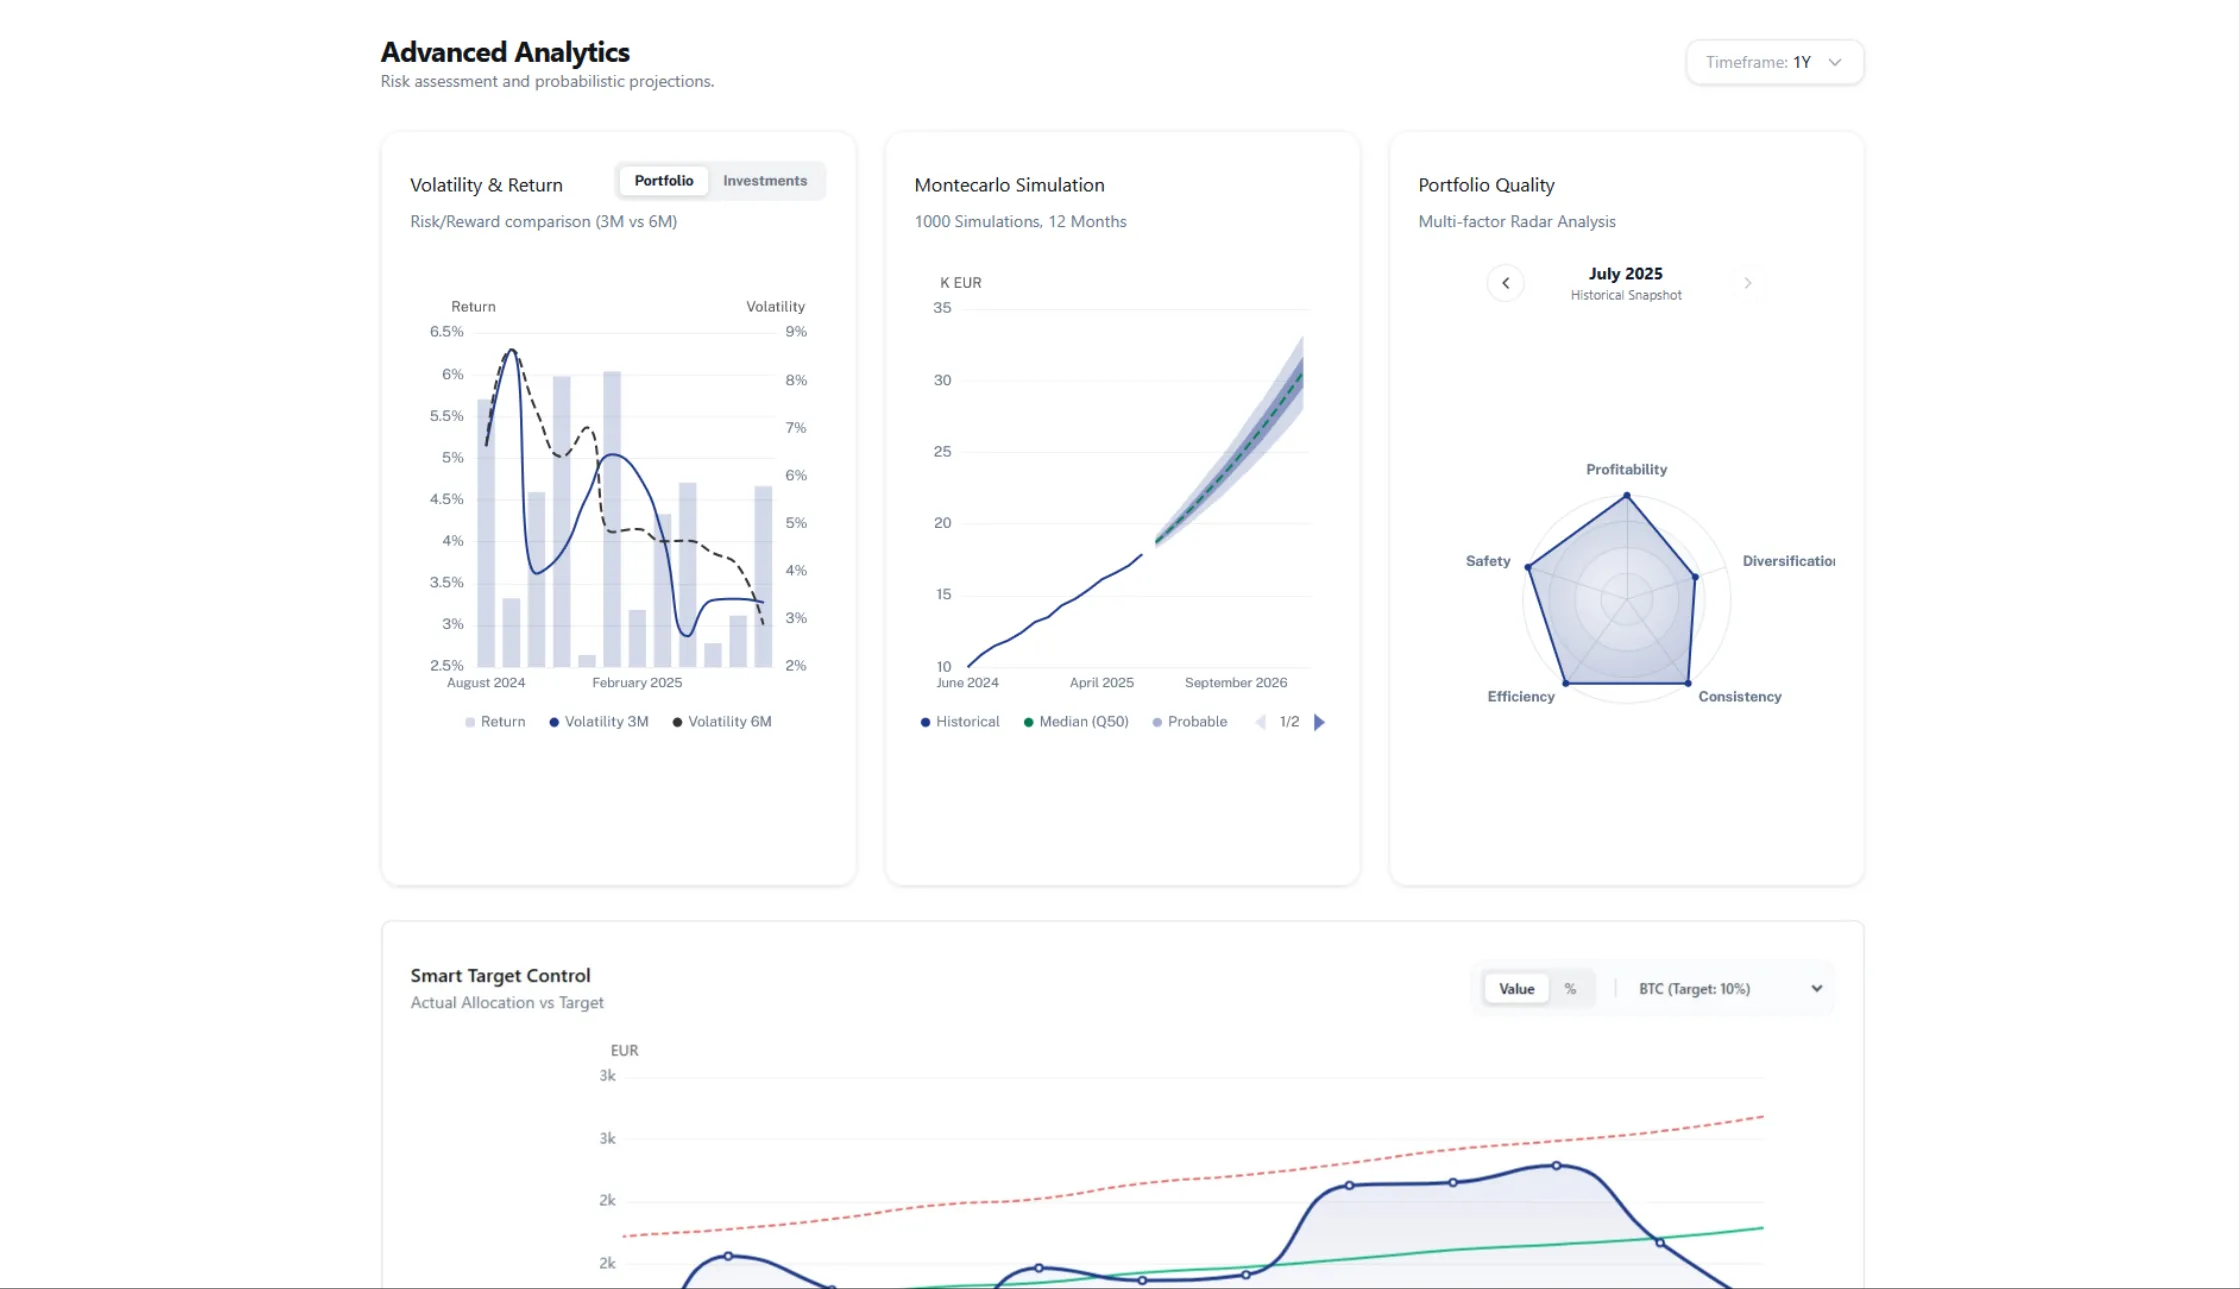Click the right chevron next to July 2025

coord(1747,282)
